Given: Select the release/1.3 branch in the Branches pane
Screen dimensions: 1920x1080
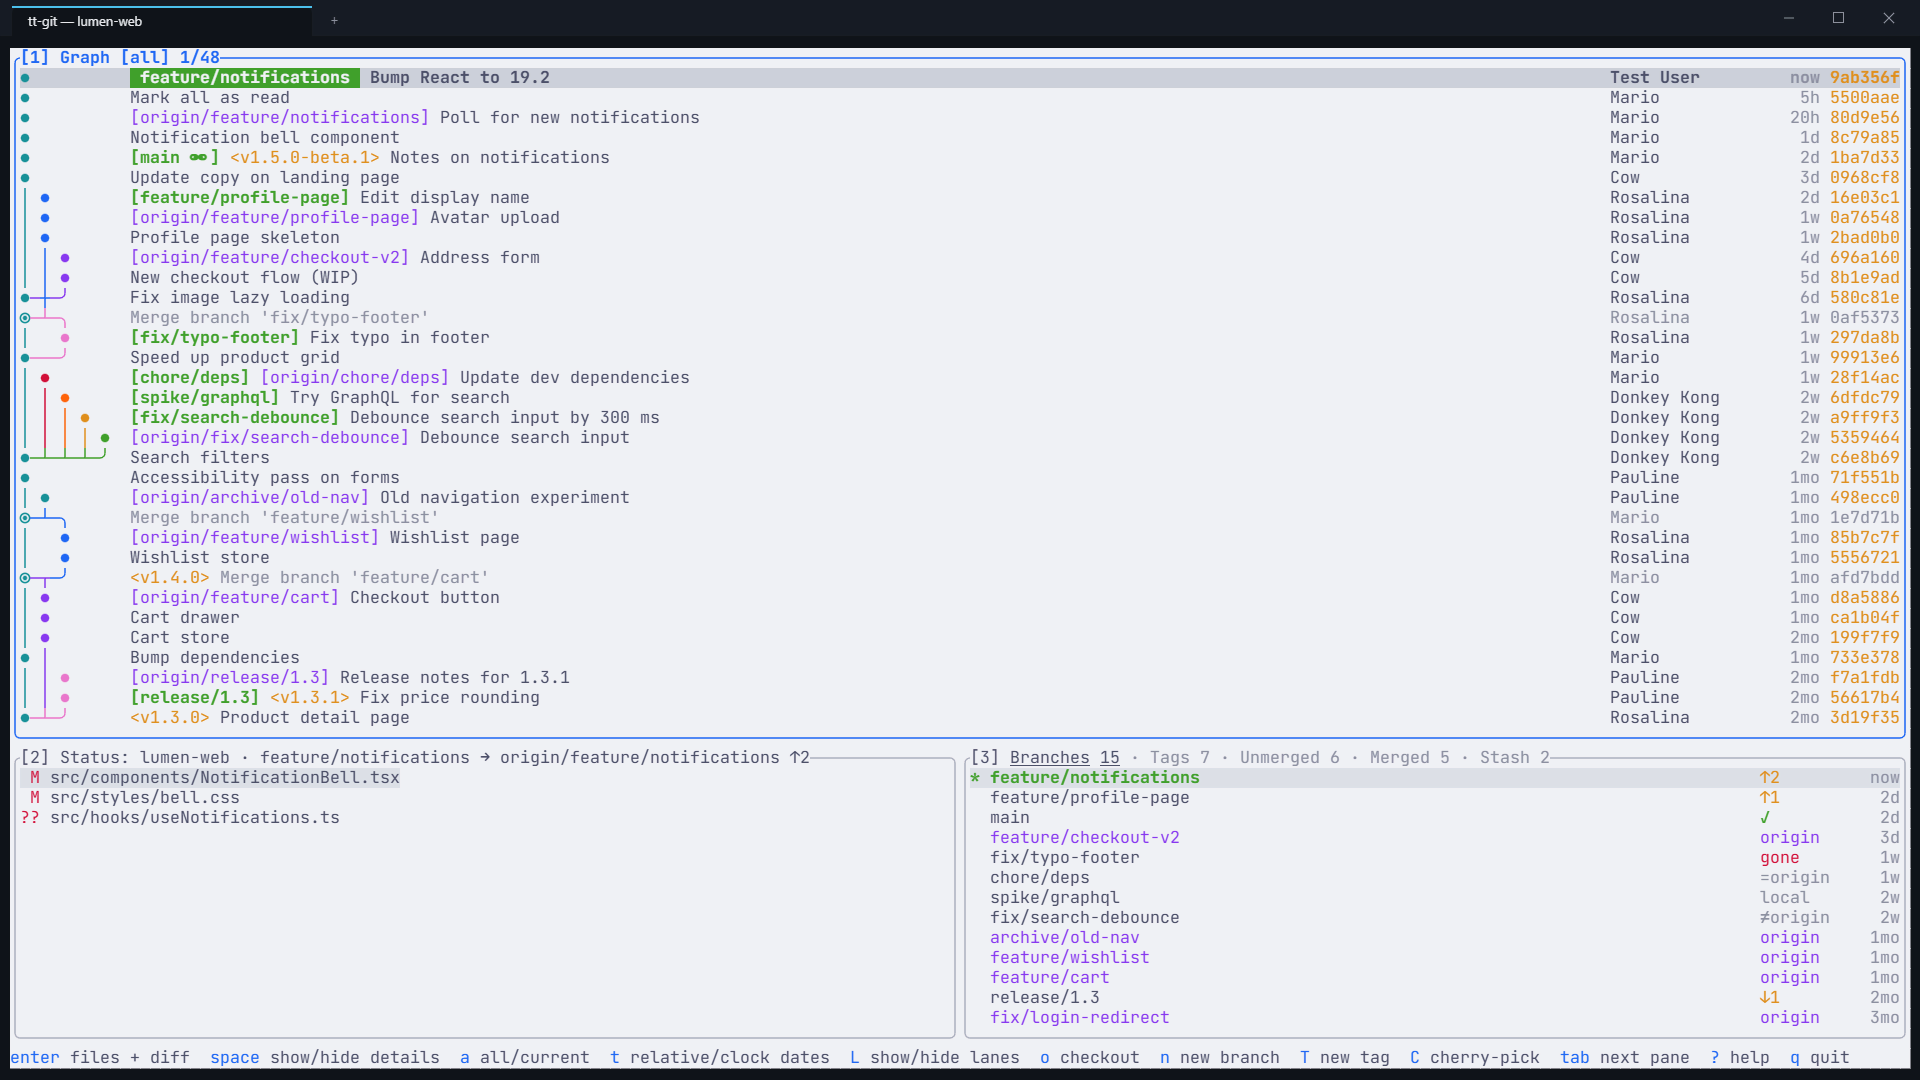Looking at the screenshot, I should tap(1435, 997).
